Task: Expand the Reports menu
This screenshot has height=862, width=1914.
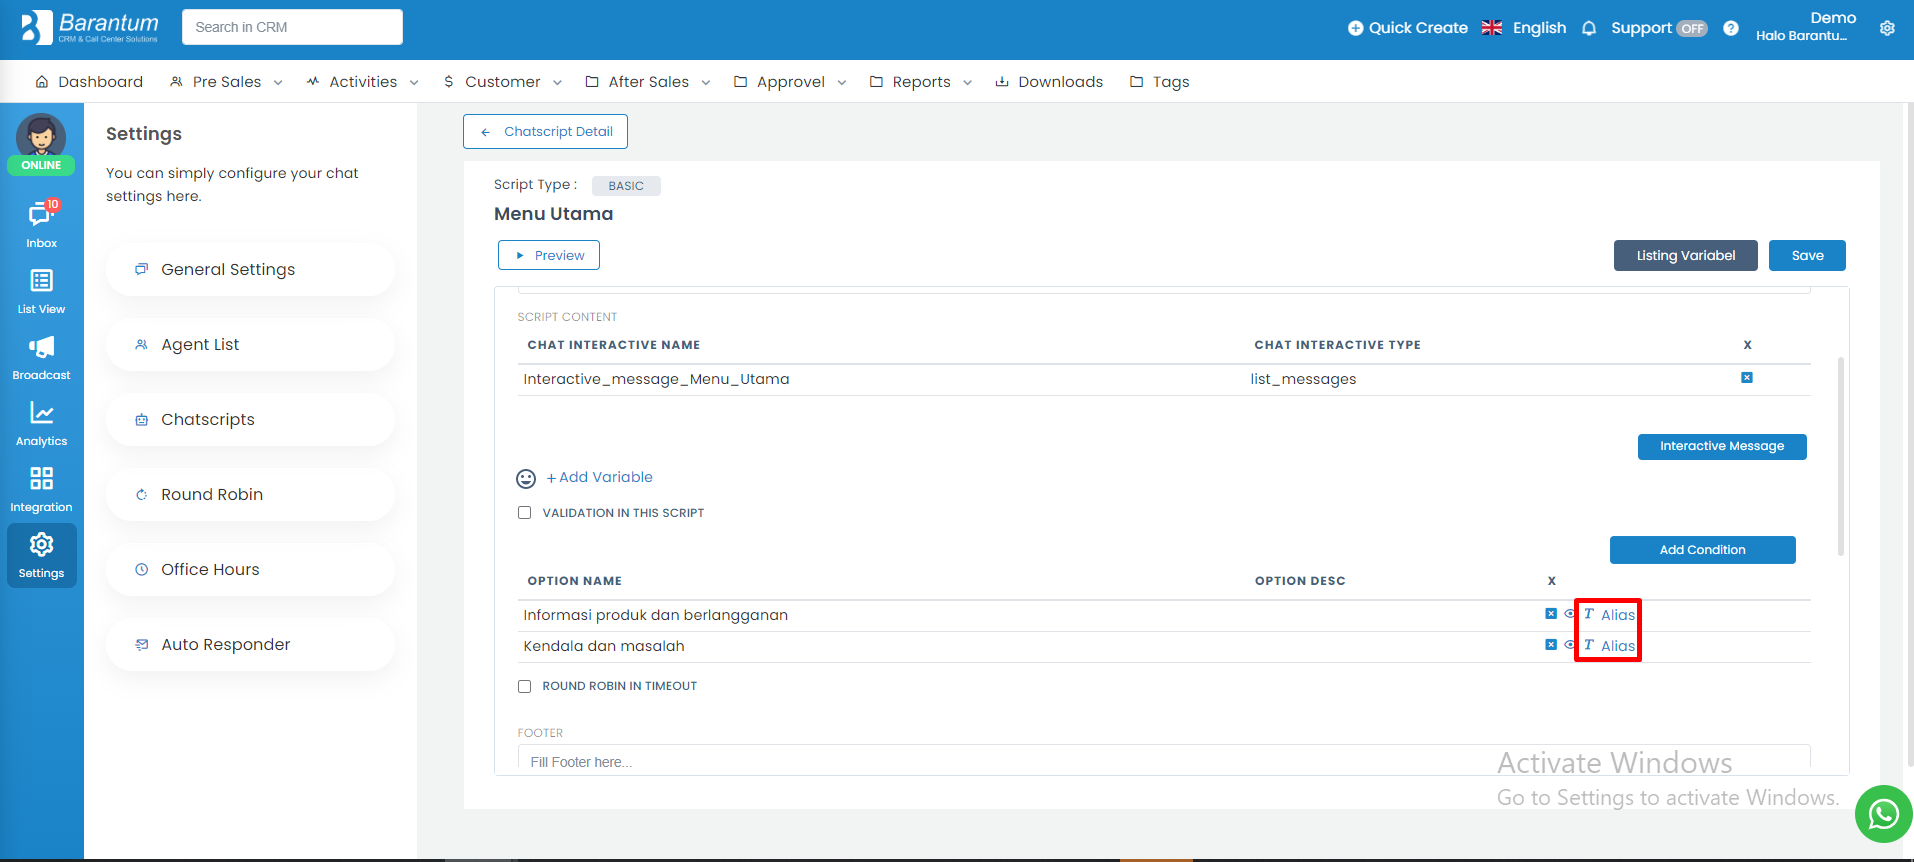Action: click(x=921, y=82)
